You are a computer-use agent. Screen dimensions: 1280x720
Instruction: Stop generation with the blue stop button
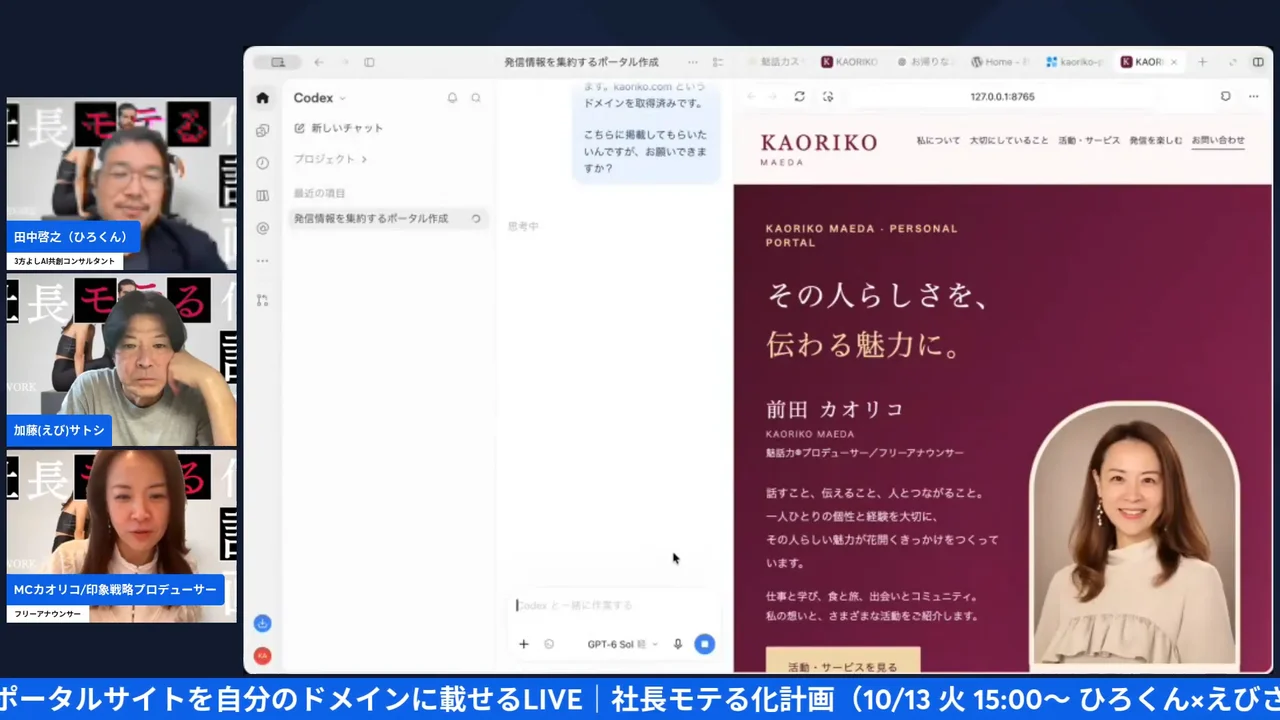tap(704, 644)
